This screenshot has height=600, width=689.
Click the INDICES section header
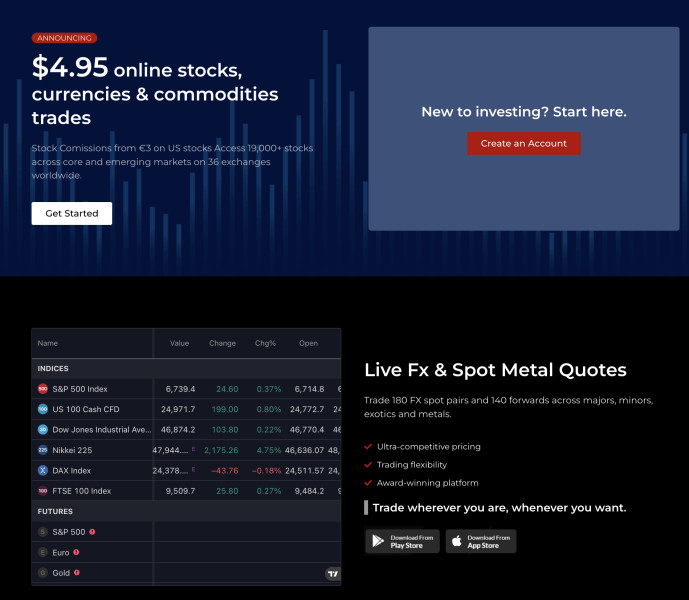pyautogui.click(x=53, y=368)
